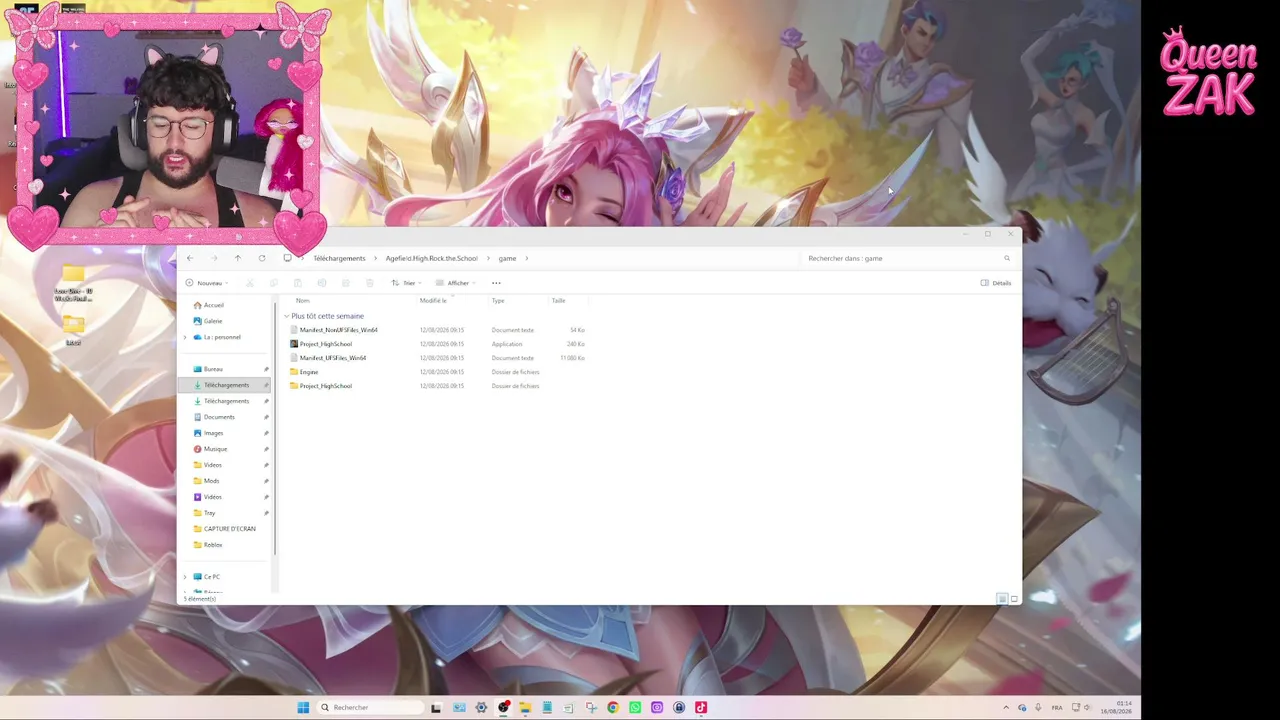The height and width of the screenshot is (720, 1280).
Task: Click the cut scissors icon in the toolbar
Action: point(250,283)
